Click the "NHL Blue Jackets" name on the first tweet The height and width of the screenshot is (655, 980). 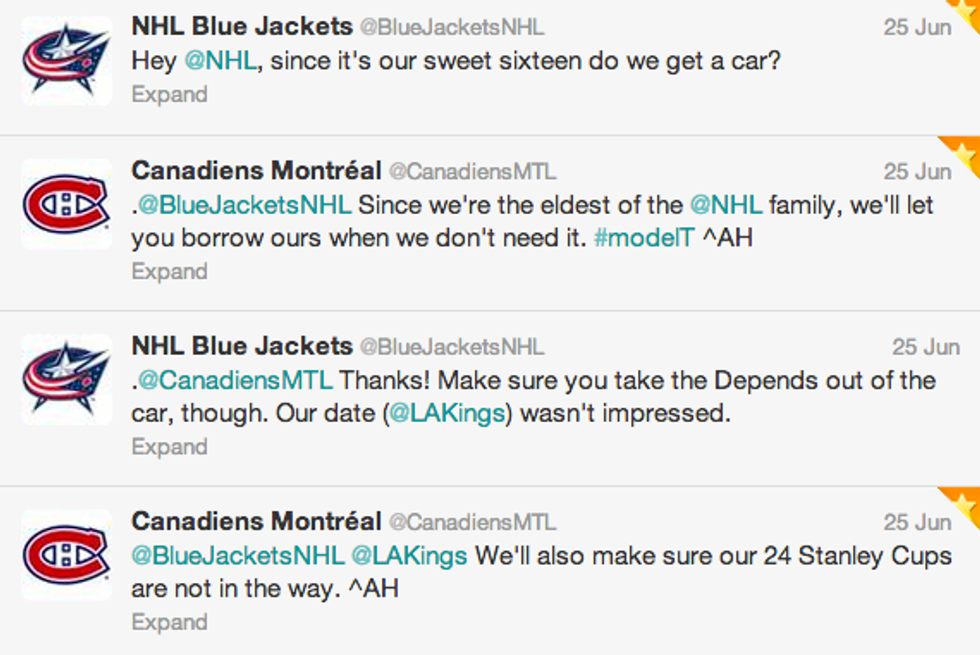click(242, 26)
